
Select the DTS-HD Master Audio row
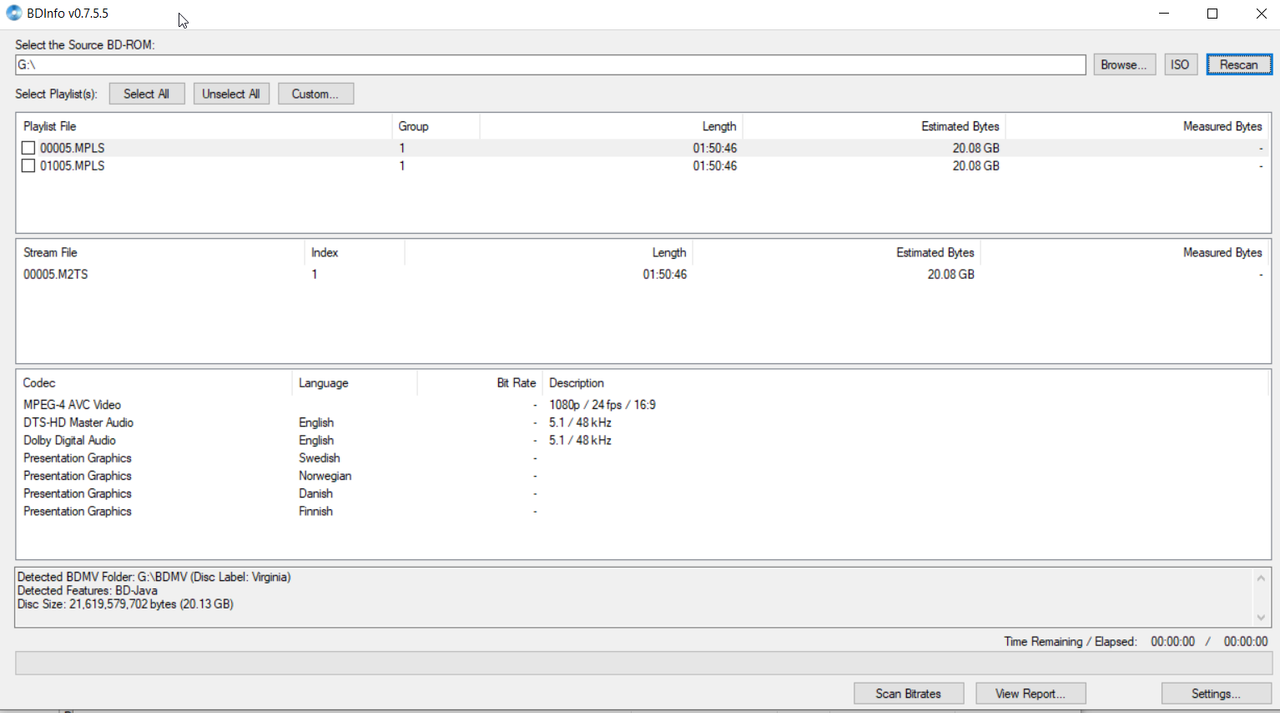(x=643, y=423)
